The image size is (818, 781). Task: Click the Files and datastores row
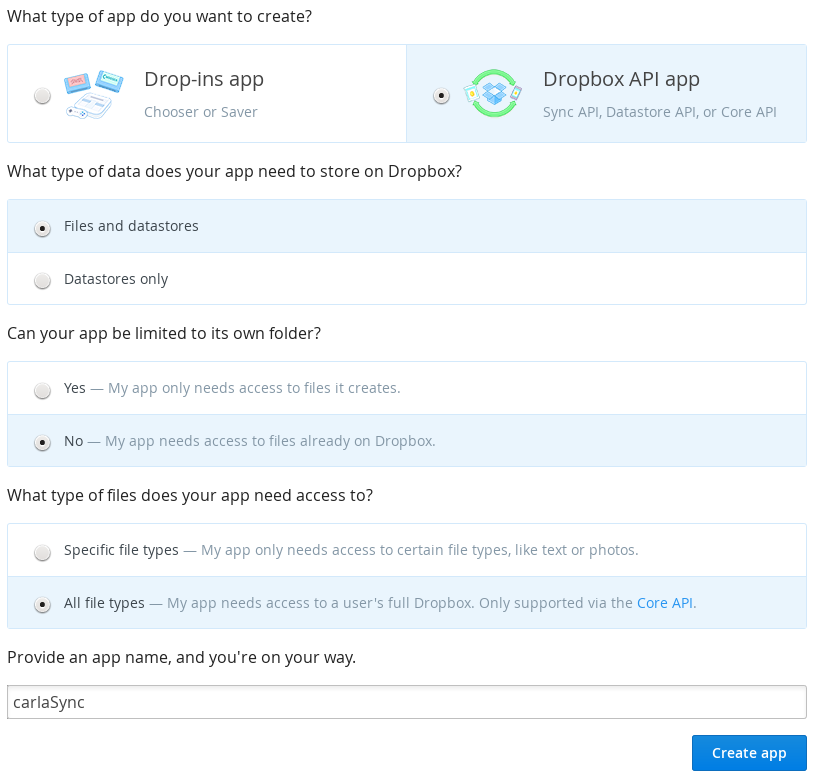(131, 226)
